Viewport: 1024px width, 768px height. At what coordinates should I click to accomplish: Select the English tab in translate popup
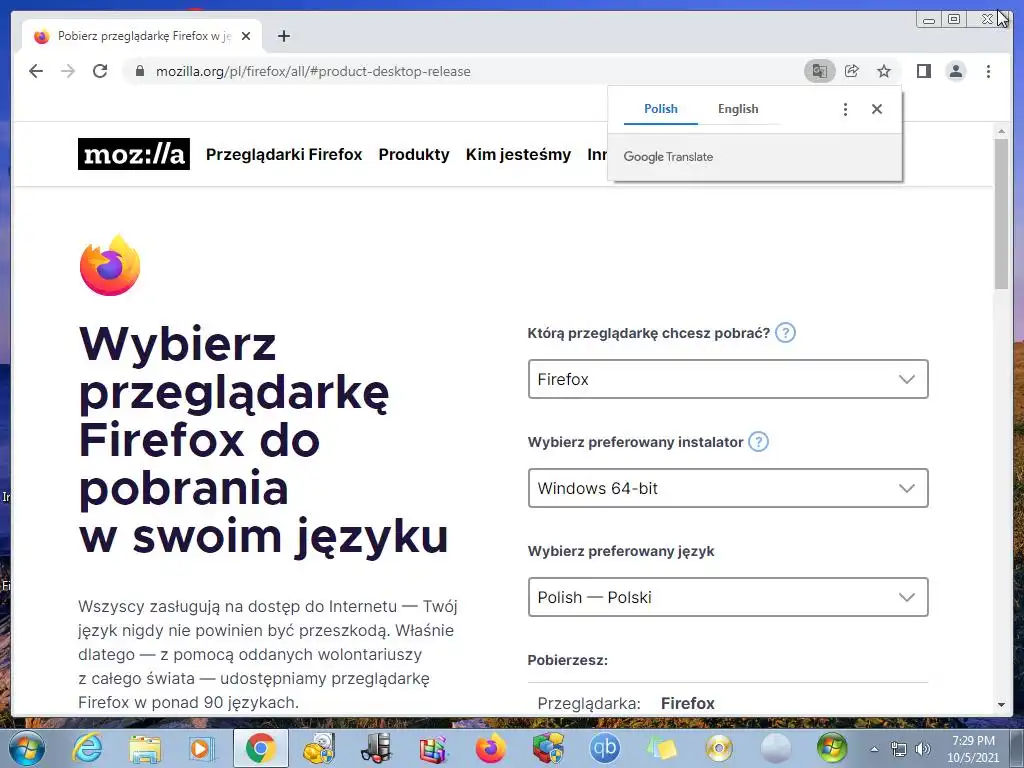coord(738,109)
